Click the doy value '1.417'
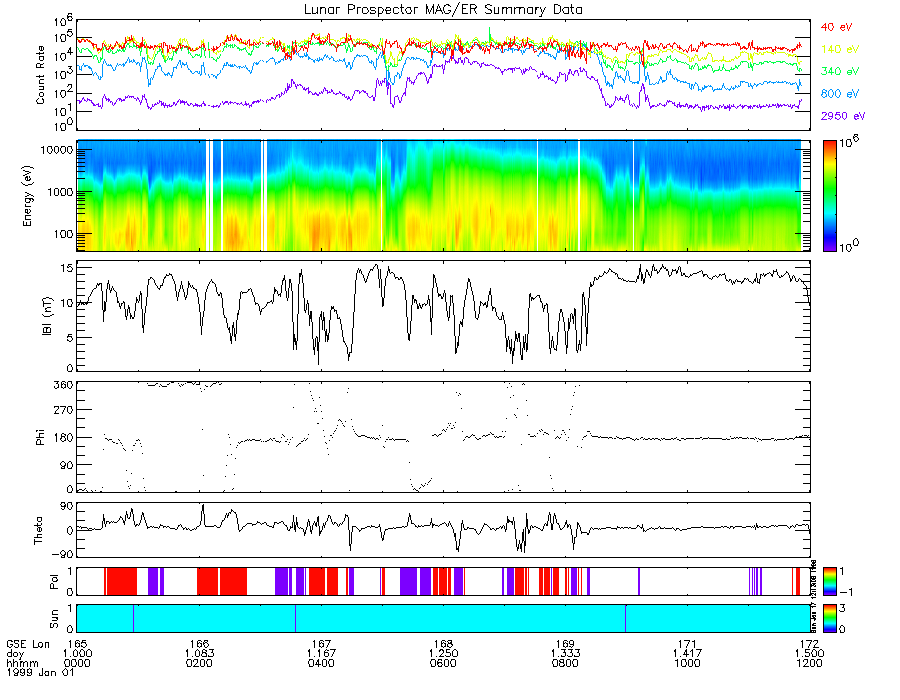The image size is (900, 700). coord(687,654)
